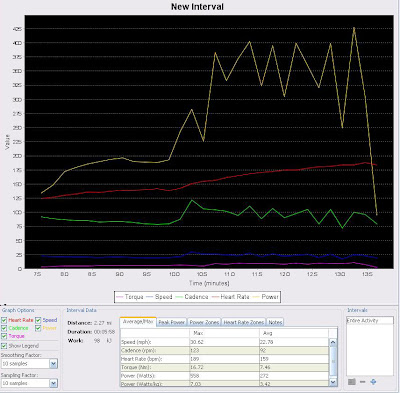Click the New Interval chart title
400x393 pixels.
point(197,7)
